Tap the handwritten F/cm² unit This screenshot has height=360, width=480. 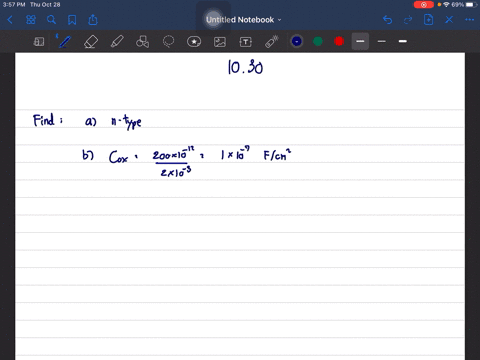coord(277,155)
